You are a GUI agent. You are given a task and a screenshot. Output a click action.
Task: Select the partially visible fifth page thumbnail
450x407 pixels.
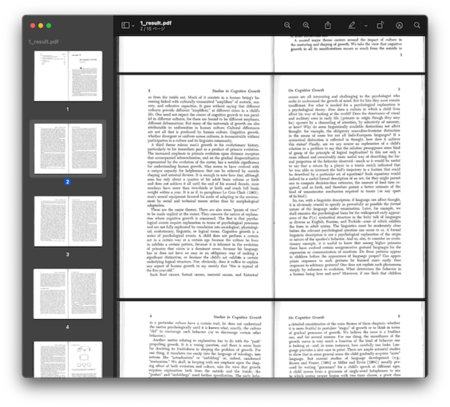[68, 359]
